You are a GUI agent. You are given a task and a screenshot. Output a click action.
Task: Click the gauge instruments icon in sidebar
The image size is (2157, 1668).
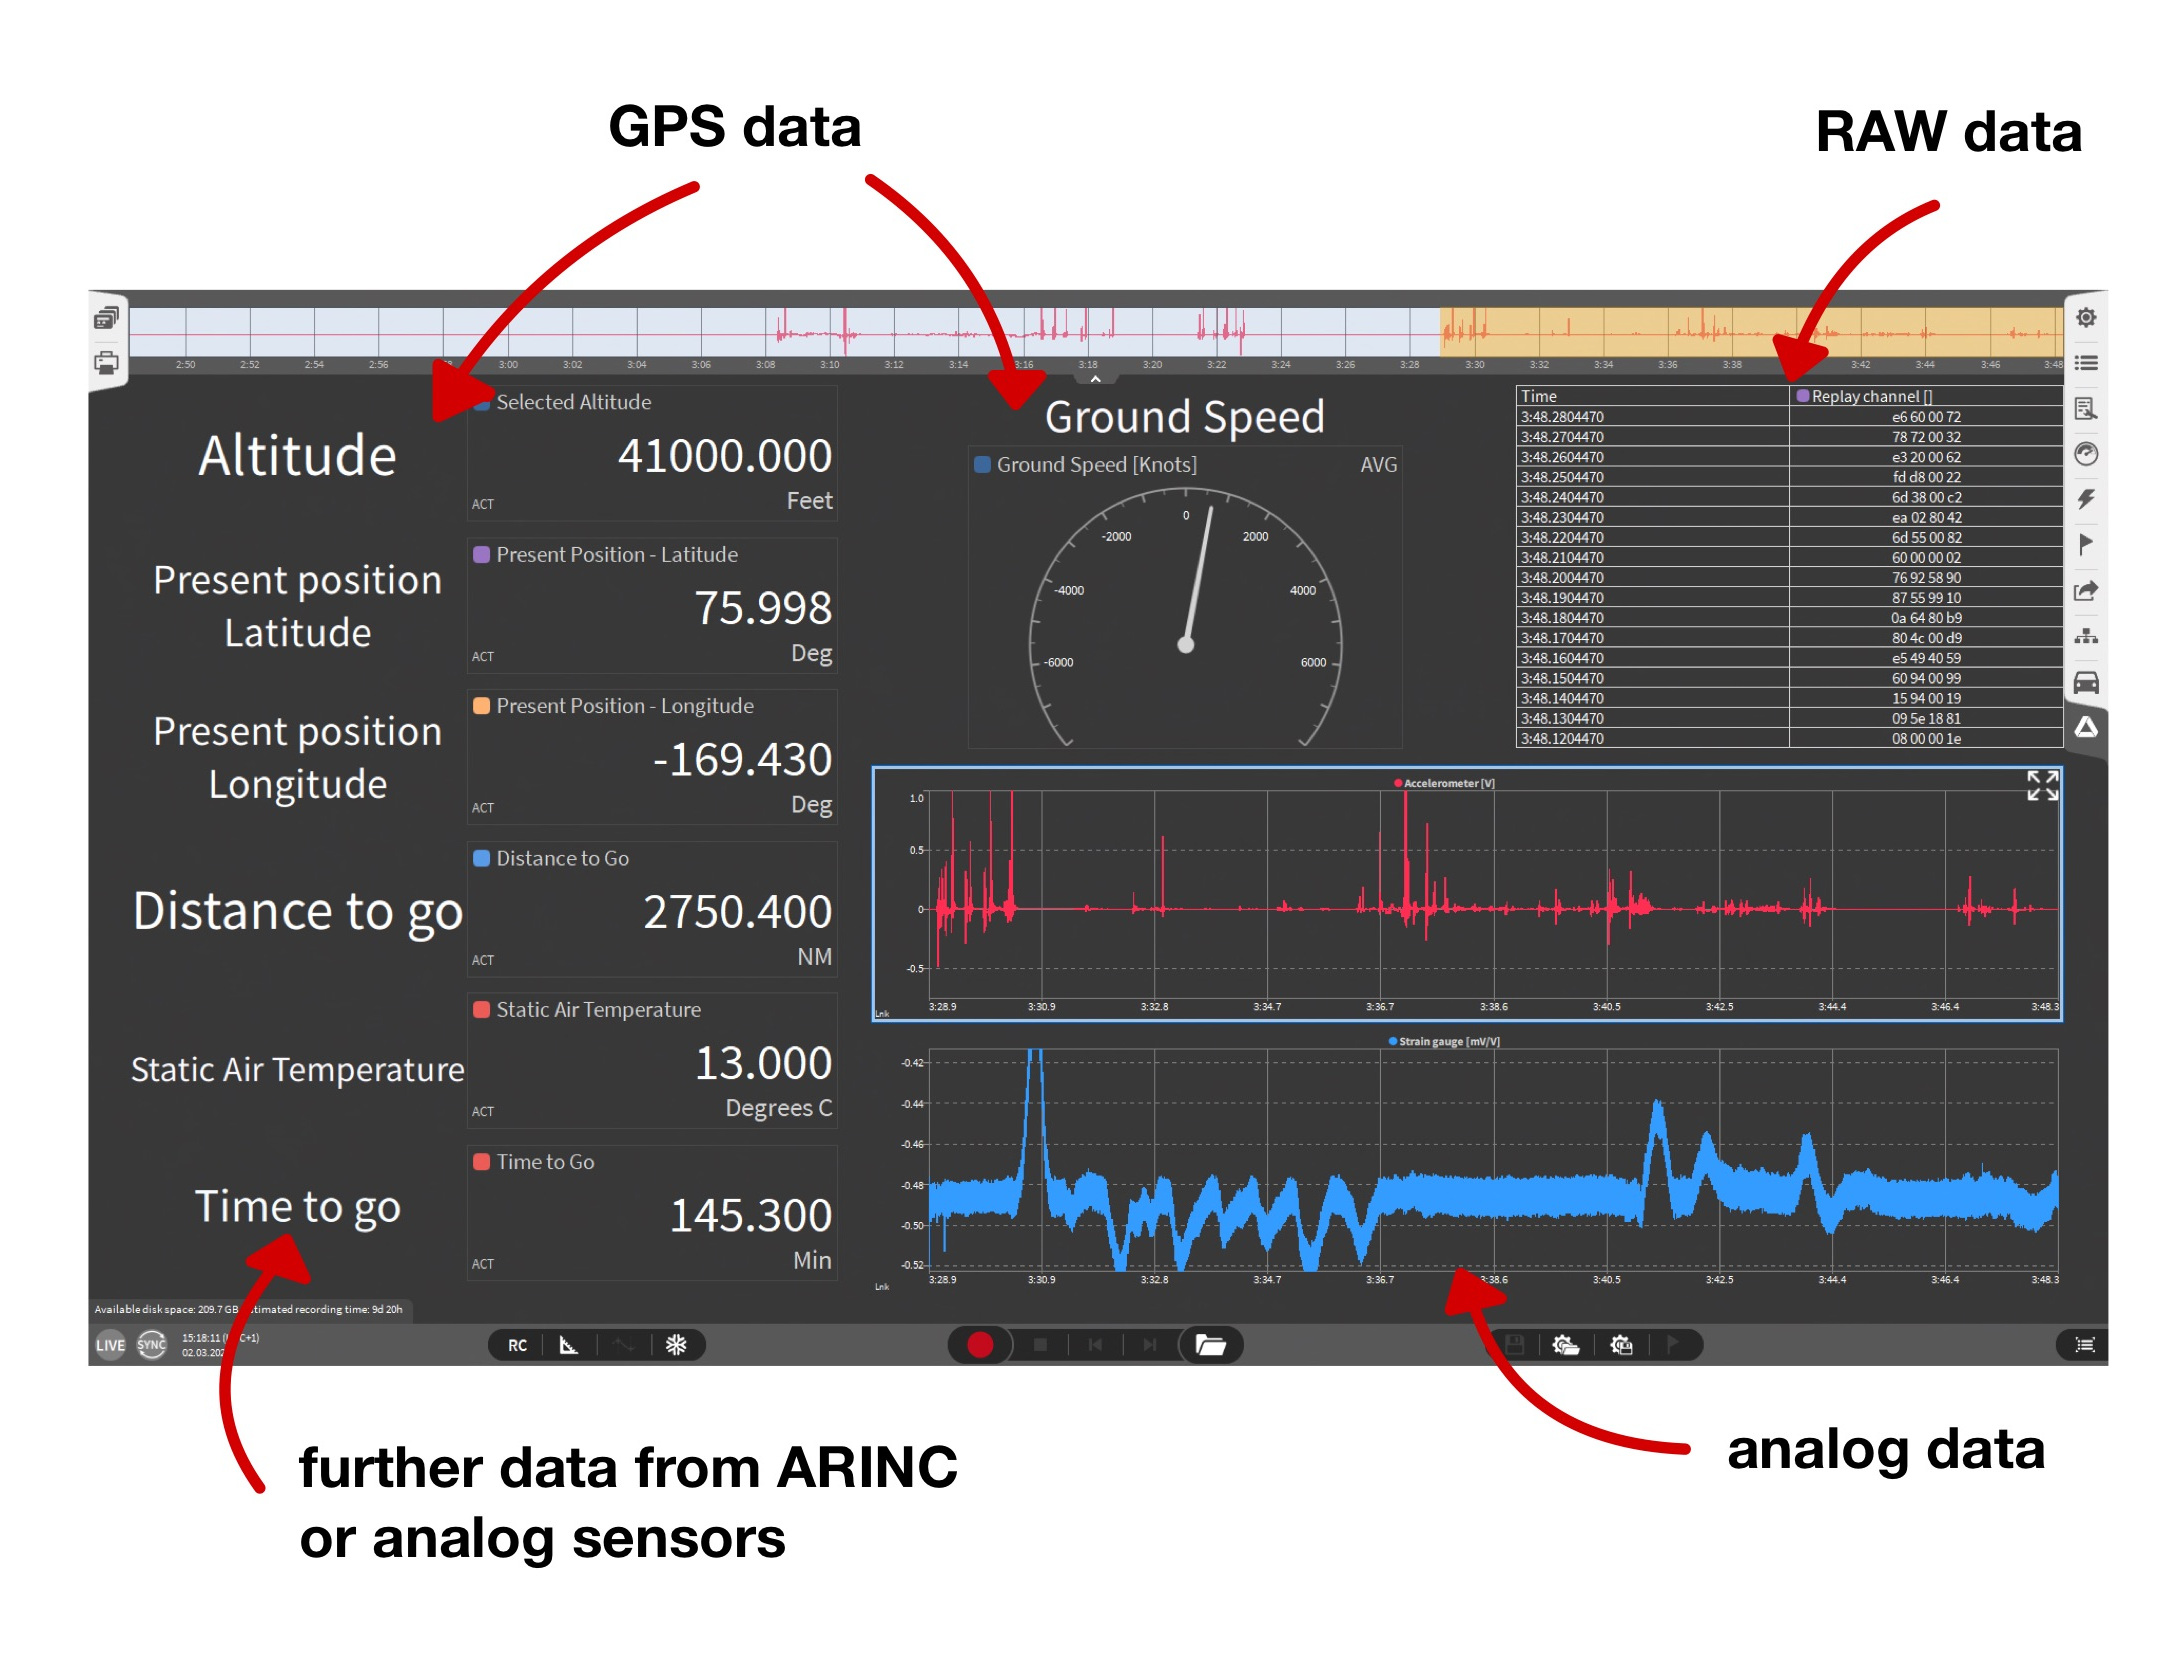pos(2086,454)
